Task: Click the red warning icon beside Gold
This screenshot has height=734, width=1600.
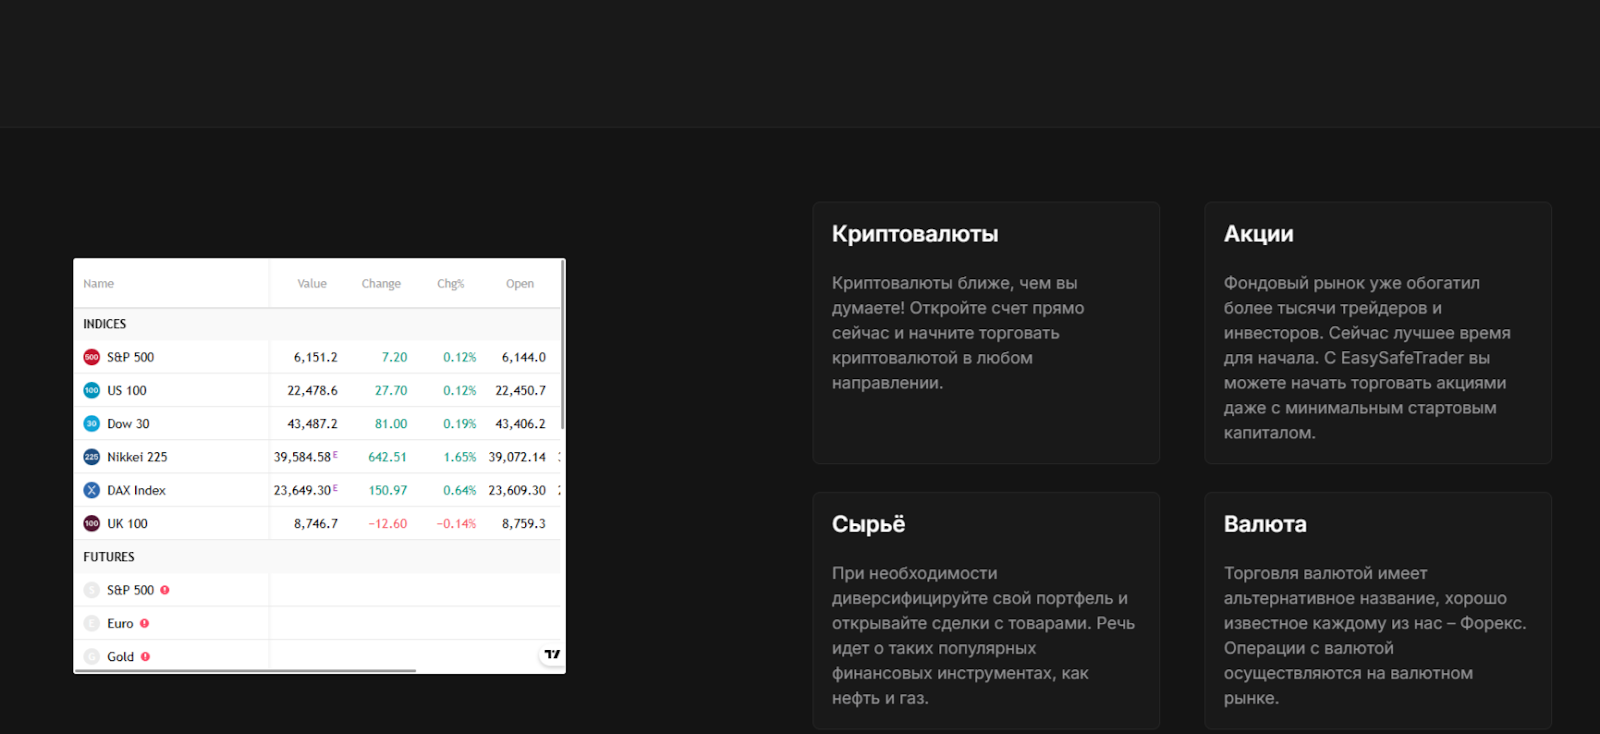Action: point(145,657)
